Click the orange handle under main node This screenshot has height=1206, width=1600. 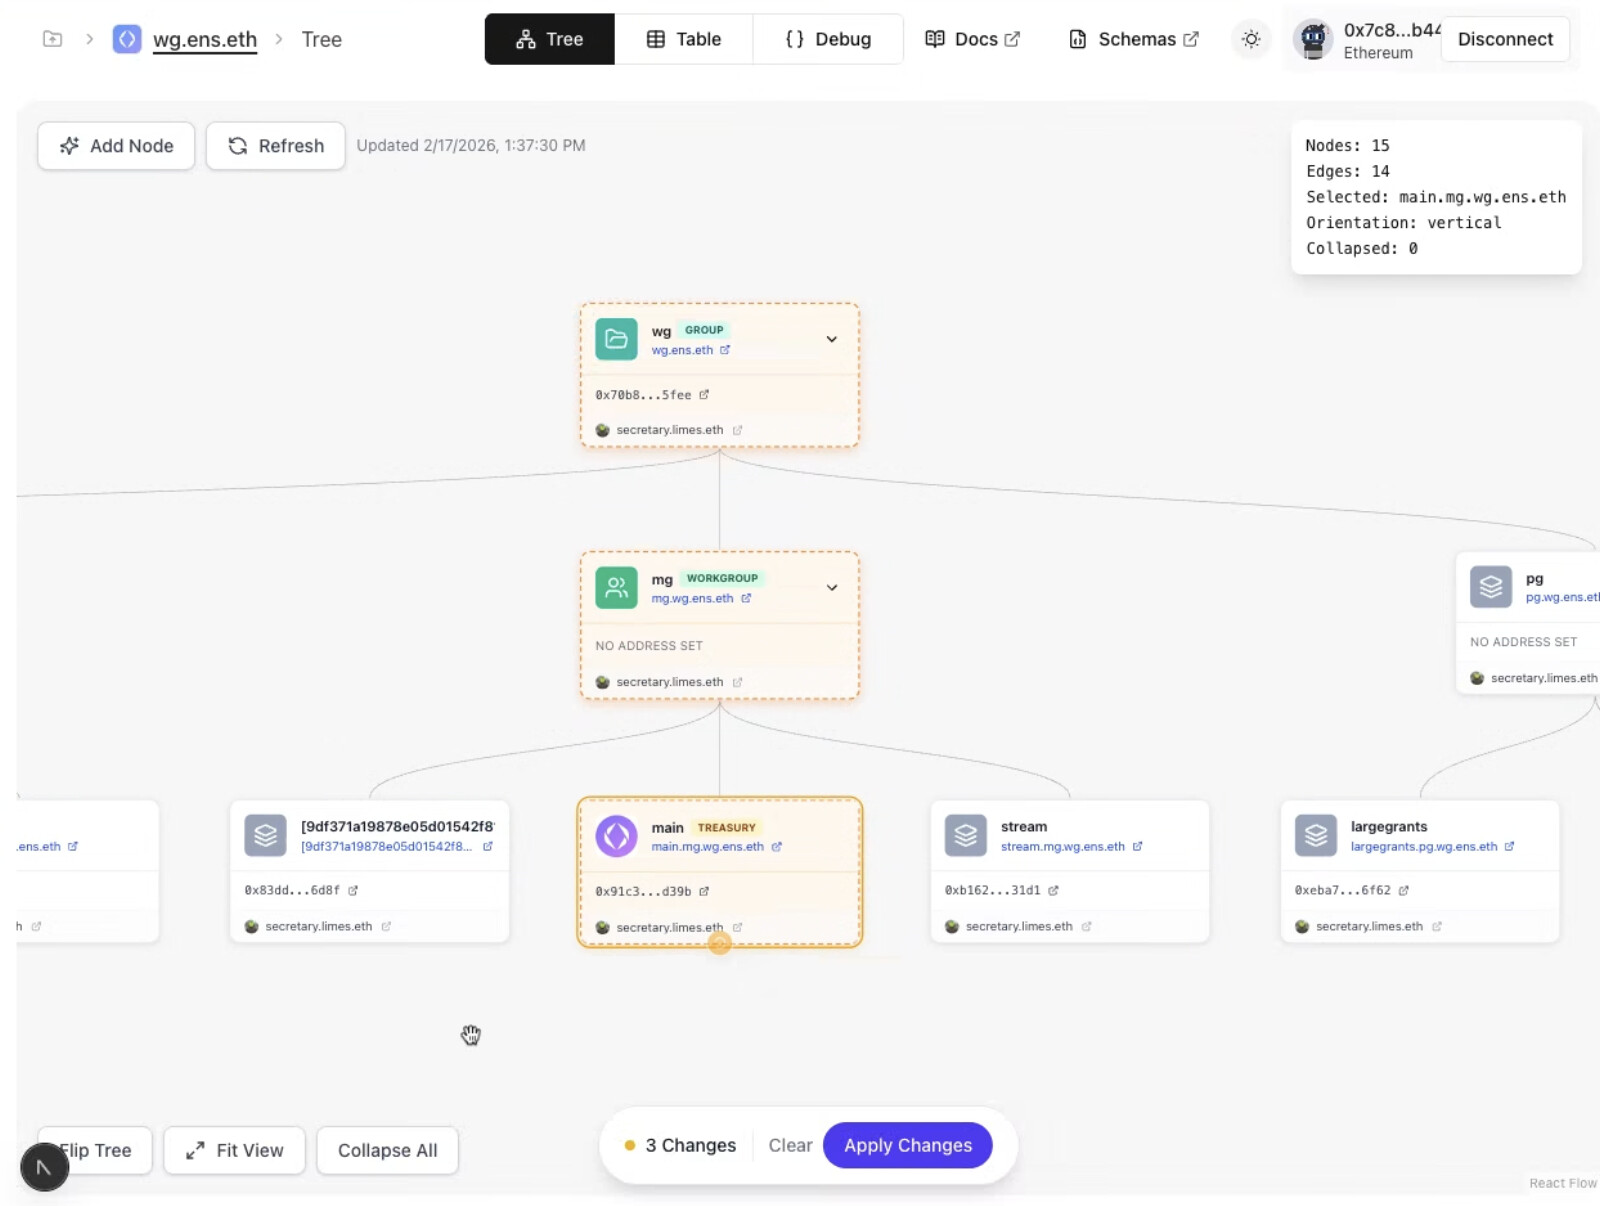(x=719, y=943)
